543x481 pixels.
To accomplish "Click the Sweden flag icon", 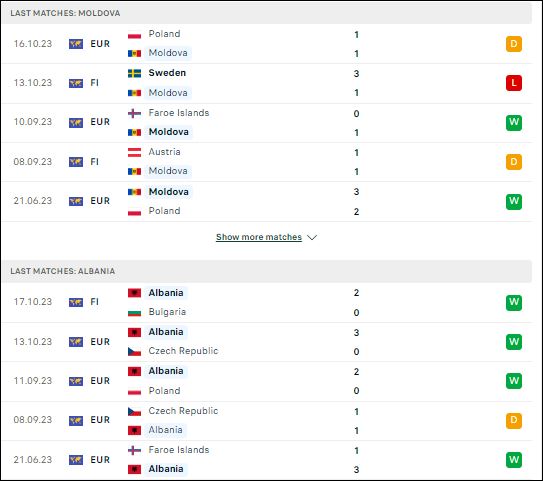I will 134,73.
